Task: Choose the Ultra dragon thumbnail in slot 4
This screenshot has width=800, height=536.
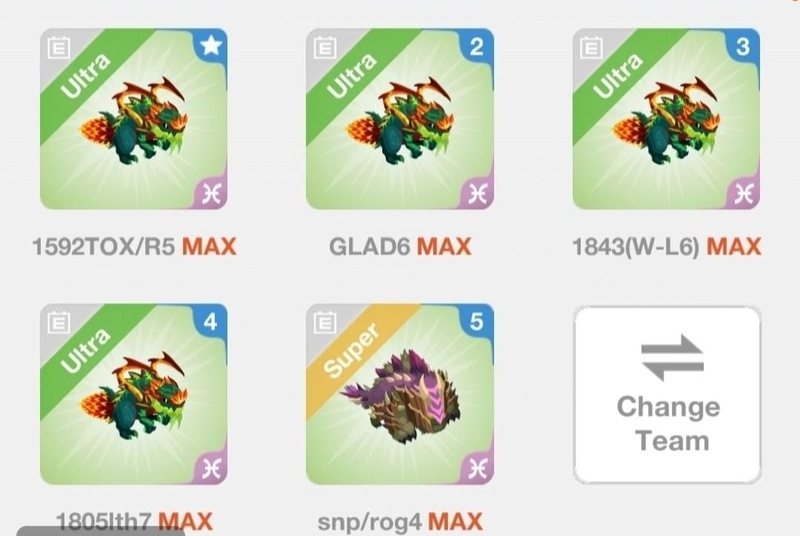Action: (x=134, y=394)
